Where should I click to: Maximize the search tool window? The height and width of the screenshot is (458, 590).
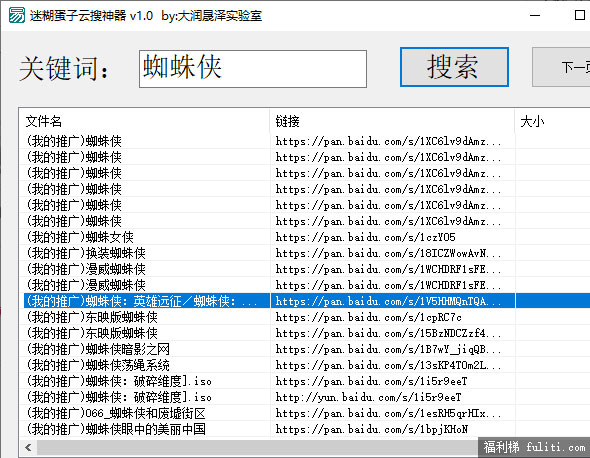point(579,15)
